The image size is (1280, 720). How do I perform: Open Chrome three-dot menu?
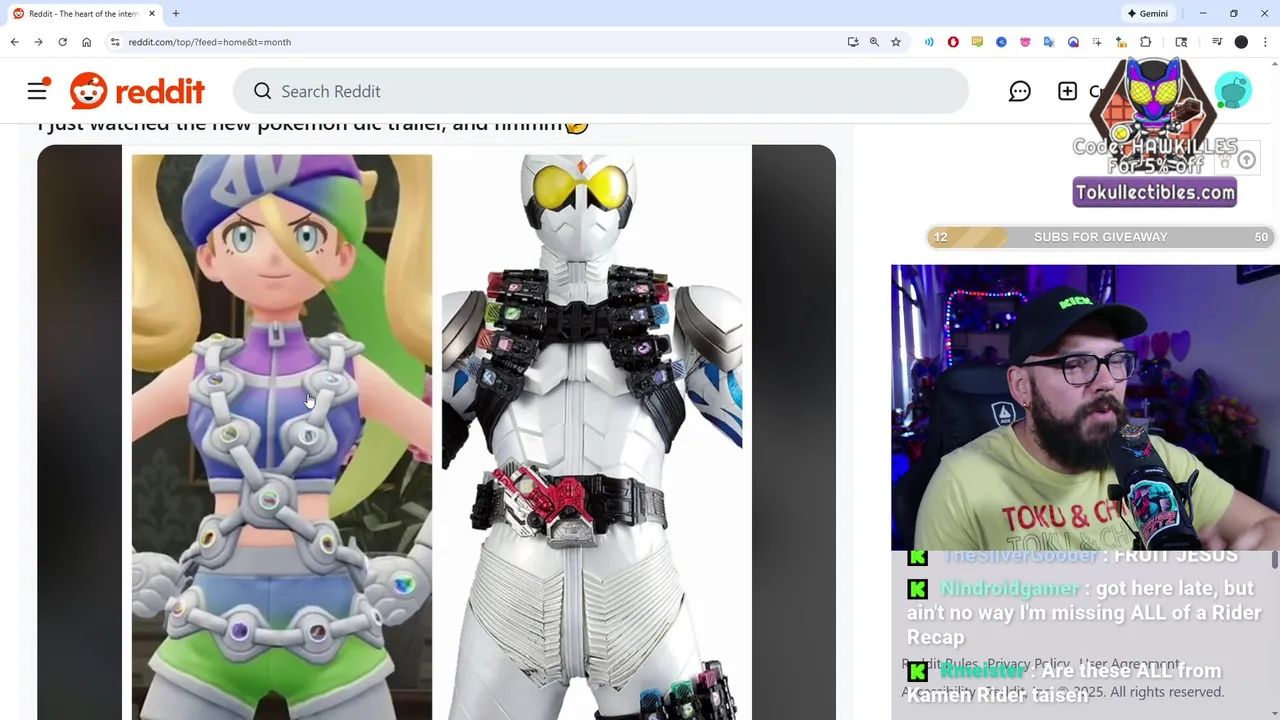pos(1266,42)
